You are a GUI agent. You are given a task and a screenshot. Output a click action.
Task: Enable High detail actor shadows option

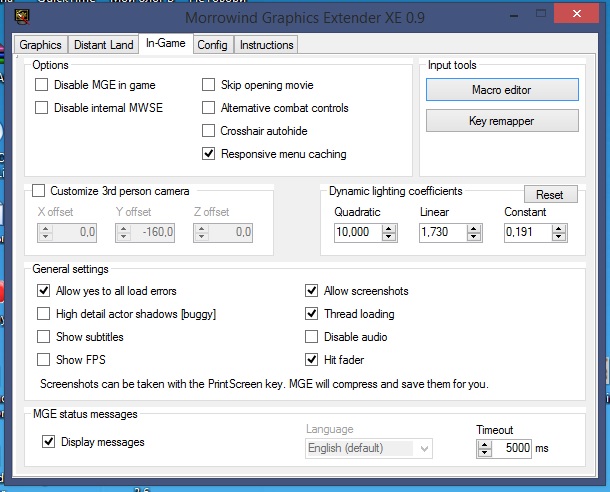[x=44, y=313]
